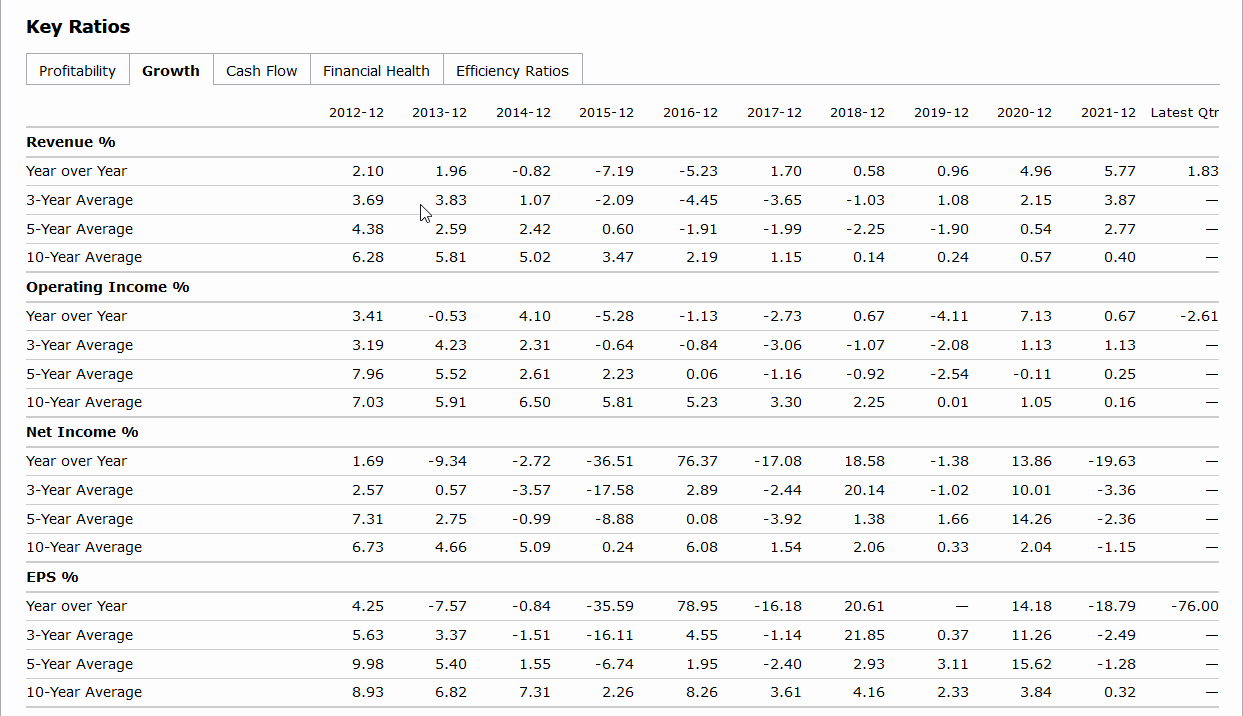The image size is (1243, 716).
Task: Click the Key Ratios page title
Action: click(x=78, y=27)
